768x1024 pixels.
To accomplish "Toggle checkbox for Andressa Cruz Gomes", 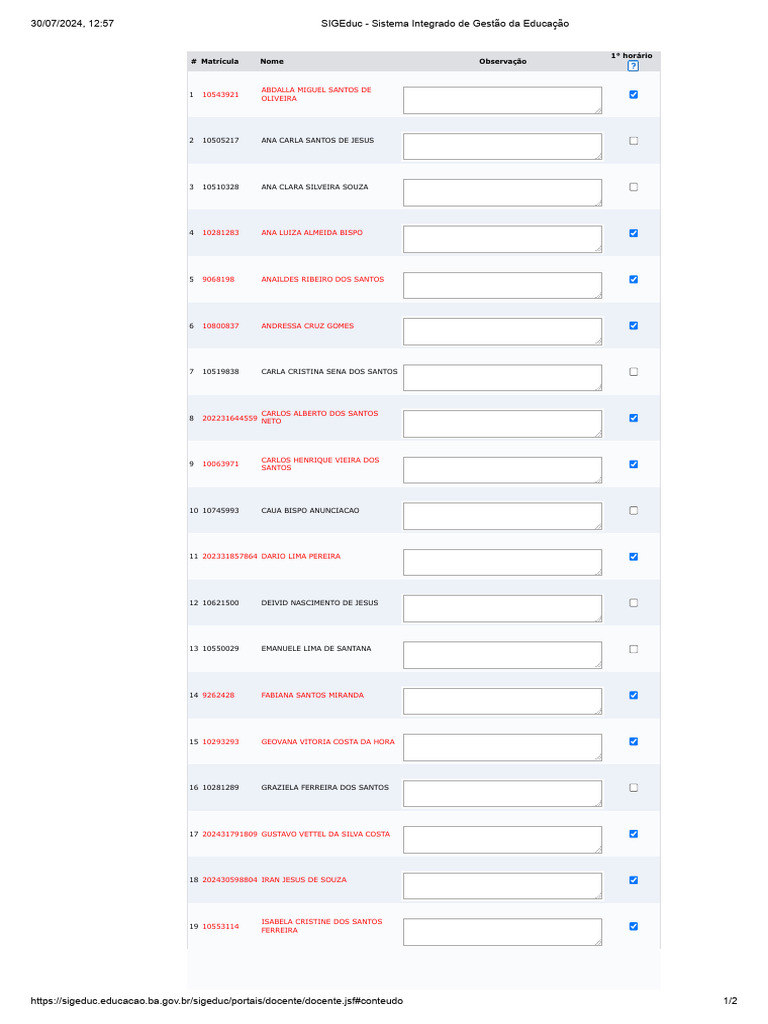I will (x=633, y=326).
